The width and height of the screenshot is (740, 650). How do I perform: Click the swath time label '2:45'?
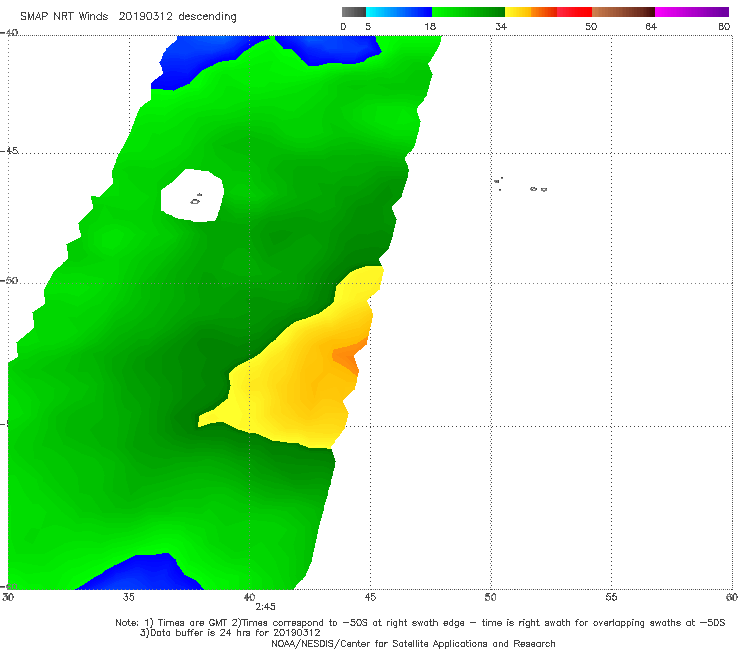(x=265, y=607)
